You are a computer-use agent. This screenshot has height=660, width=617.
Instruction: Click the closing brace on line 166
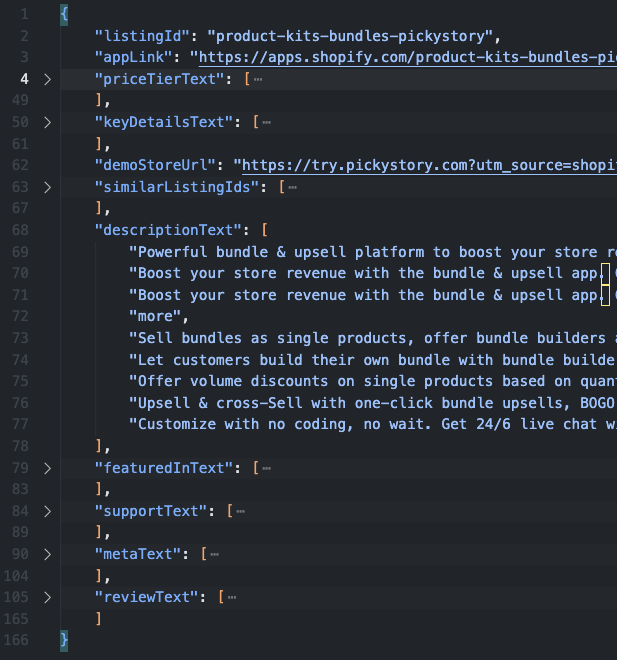(64, 640)
